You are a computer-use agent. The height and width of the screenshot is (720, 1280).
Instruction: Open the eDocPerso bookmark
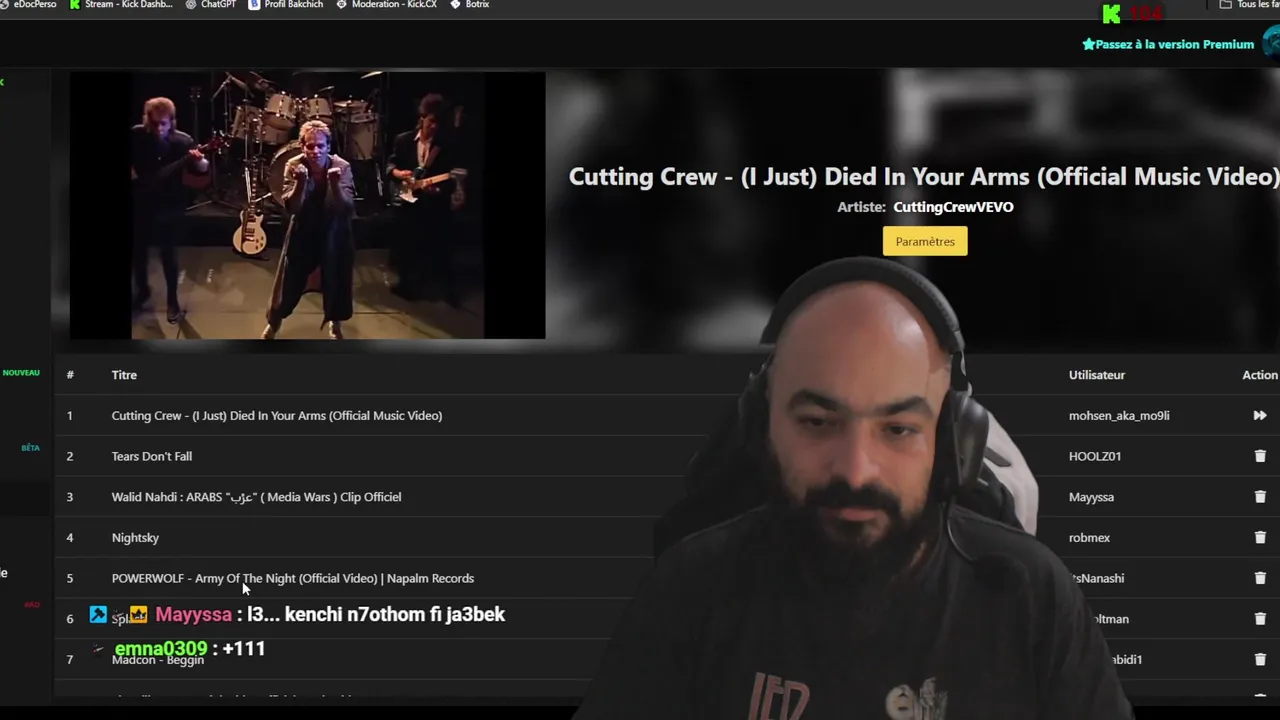28,4
